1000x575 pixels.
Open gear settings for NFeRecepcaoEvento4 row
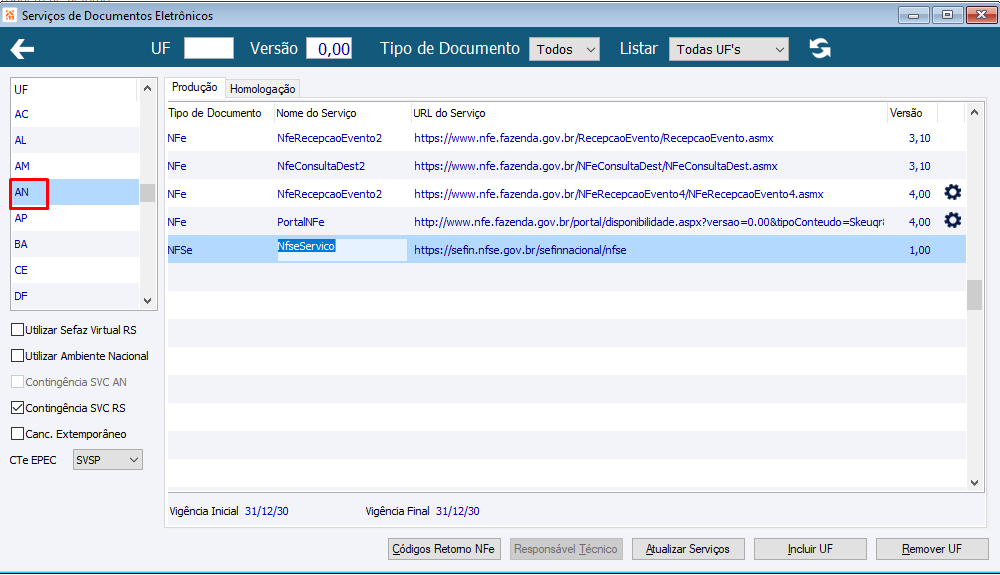952,193
